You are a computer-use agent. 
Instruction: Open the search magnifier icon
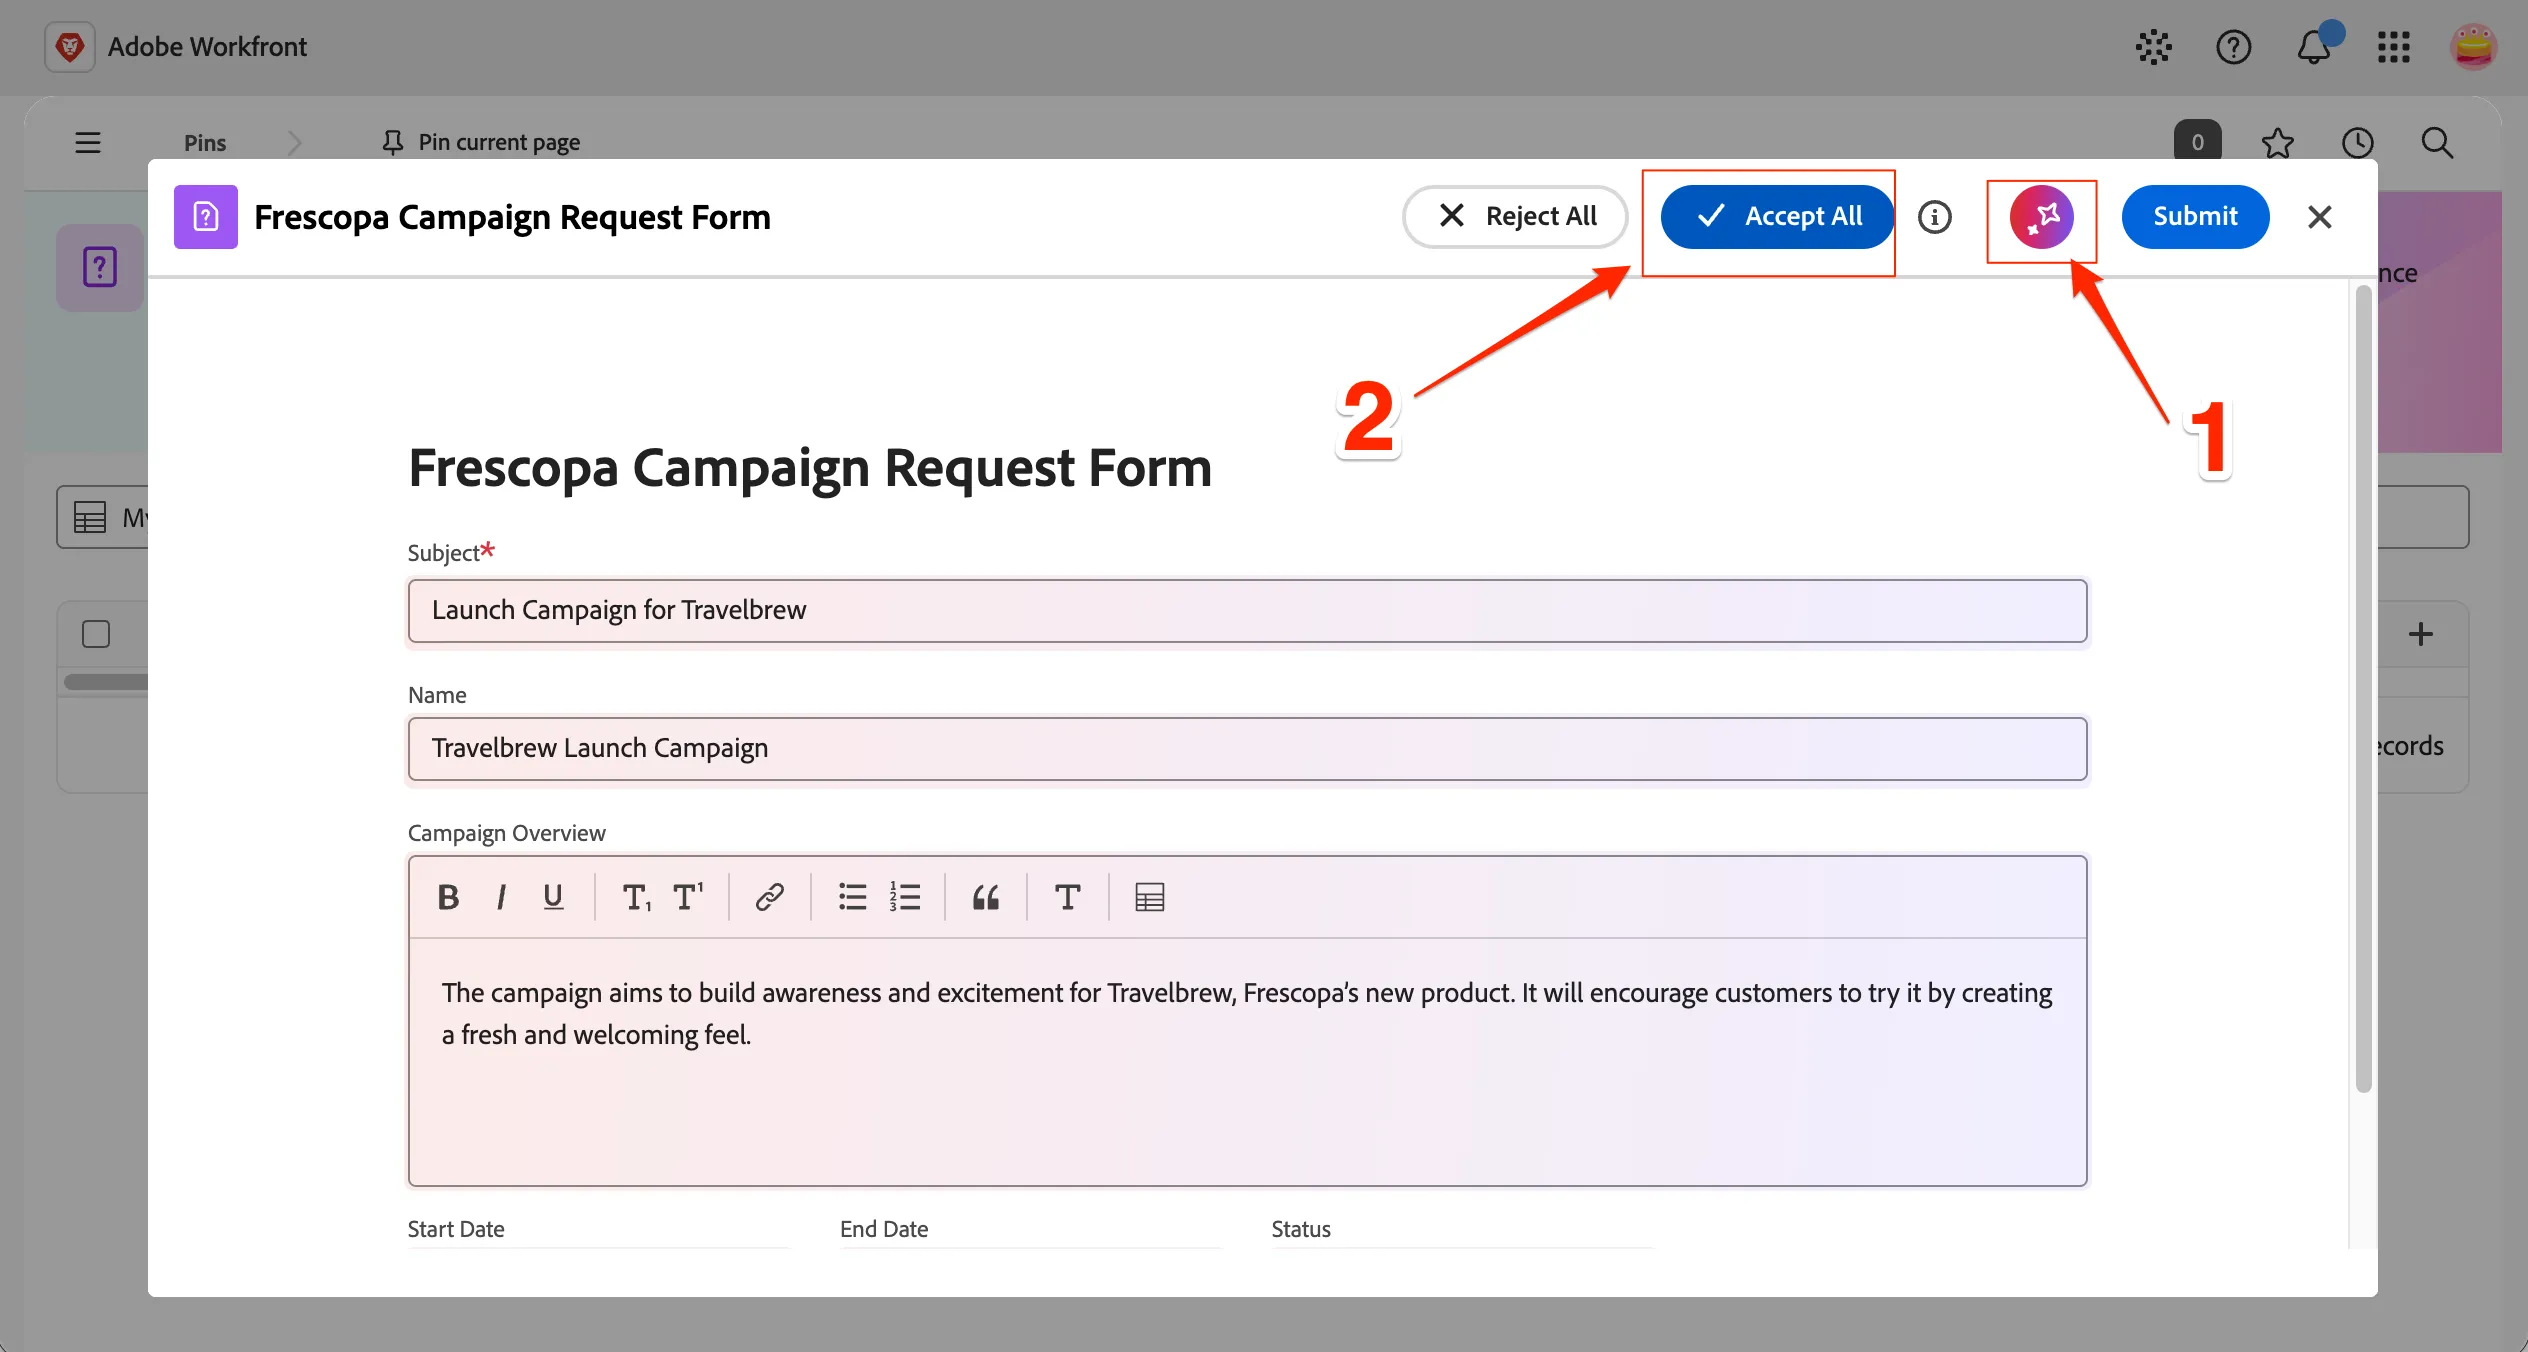pos(2438,143)
